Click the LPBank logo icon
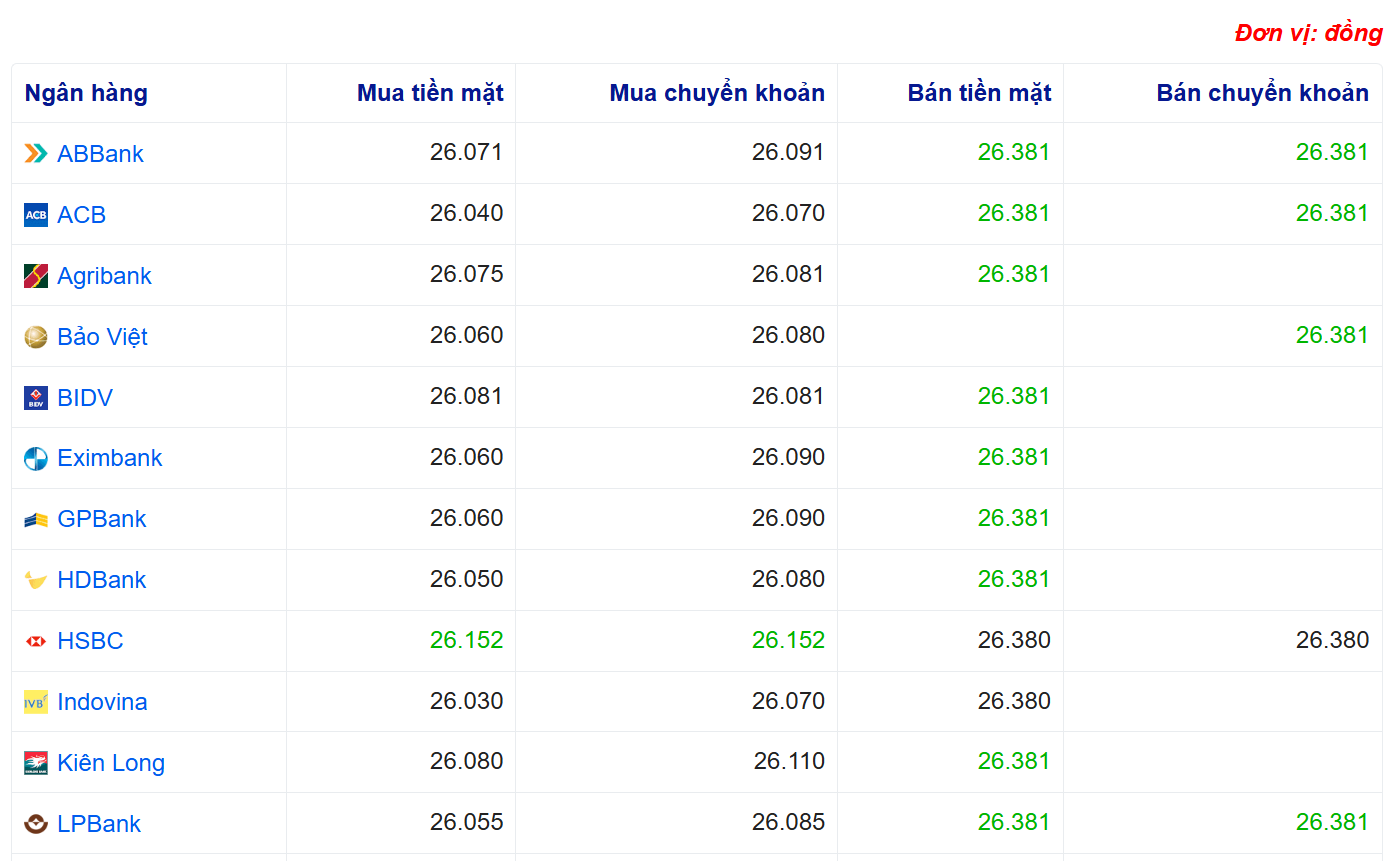Image resolution: width=1397 pixels, height=861 pixels. point(36,824)
